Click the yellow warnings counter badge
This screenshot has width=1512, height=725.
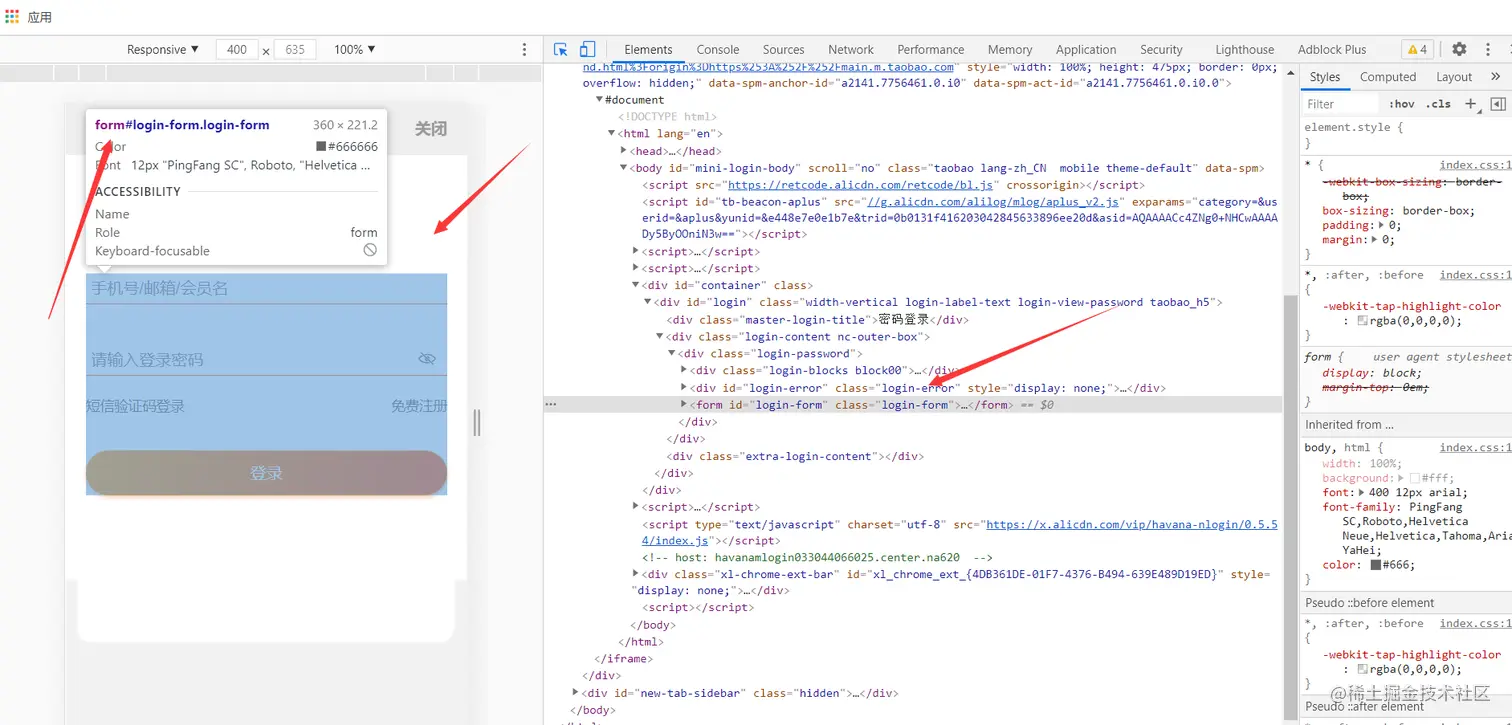click(x=1418, y=49)
